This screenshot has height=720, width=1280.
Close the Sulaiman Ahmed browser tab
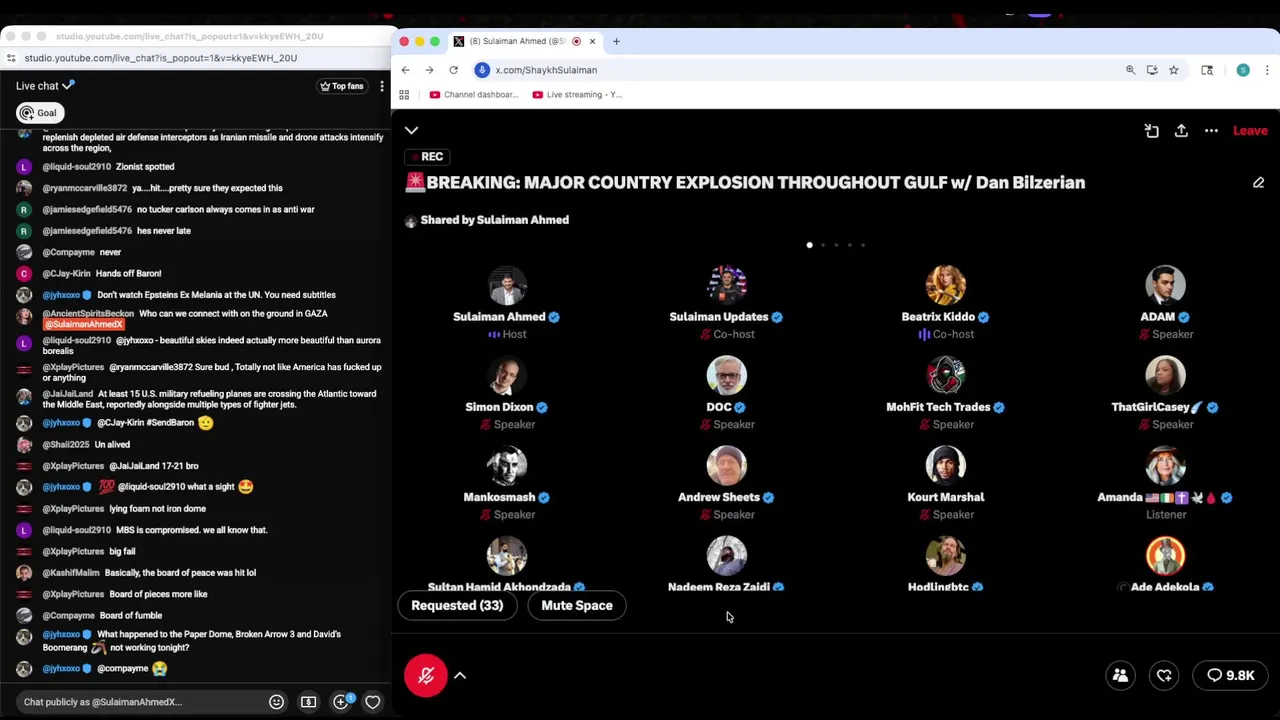(592, 41)
